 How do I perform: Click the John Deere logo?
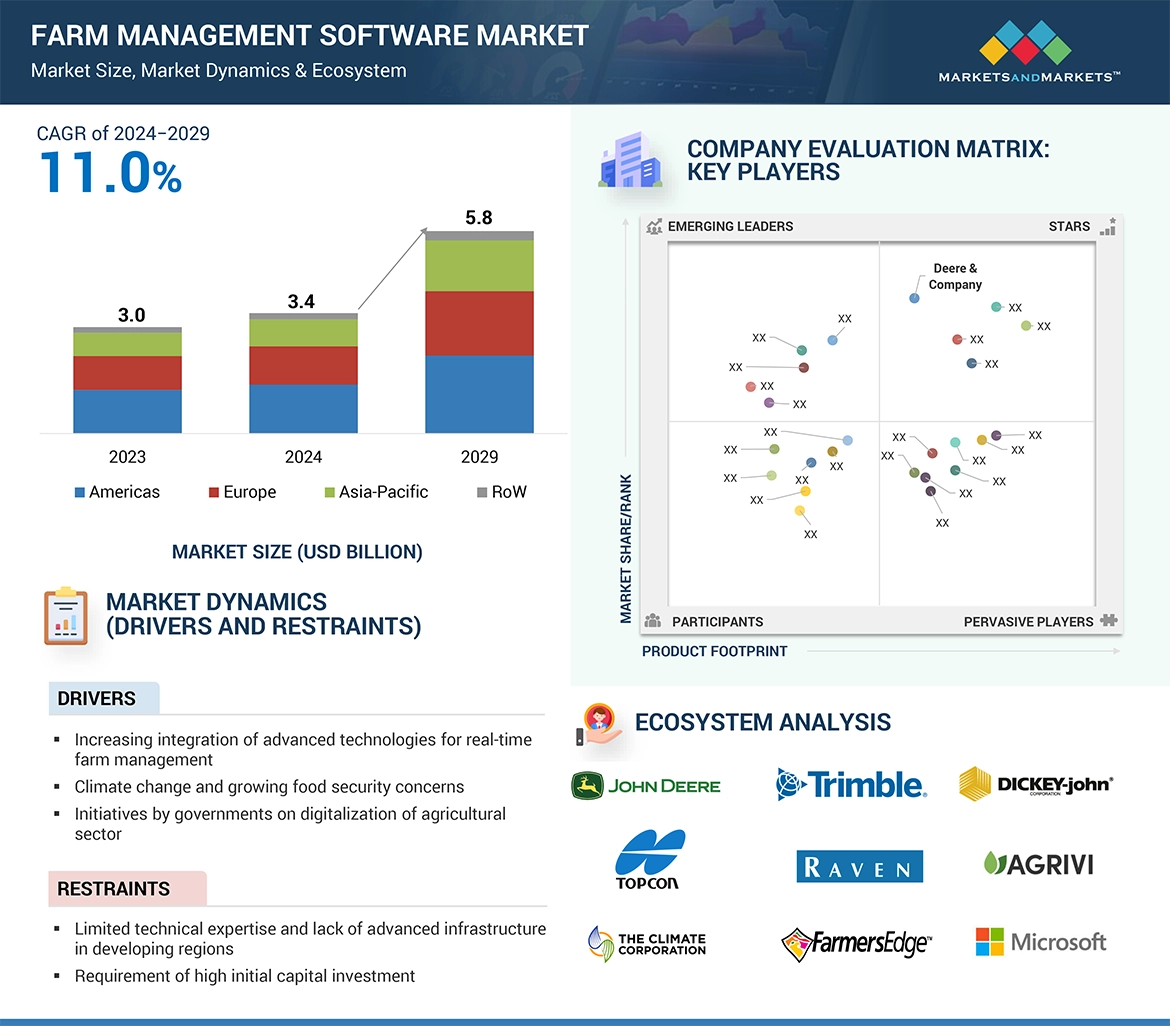645,785
